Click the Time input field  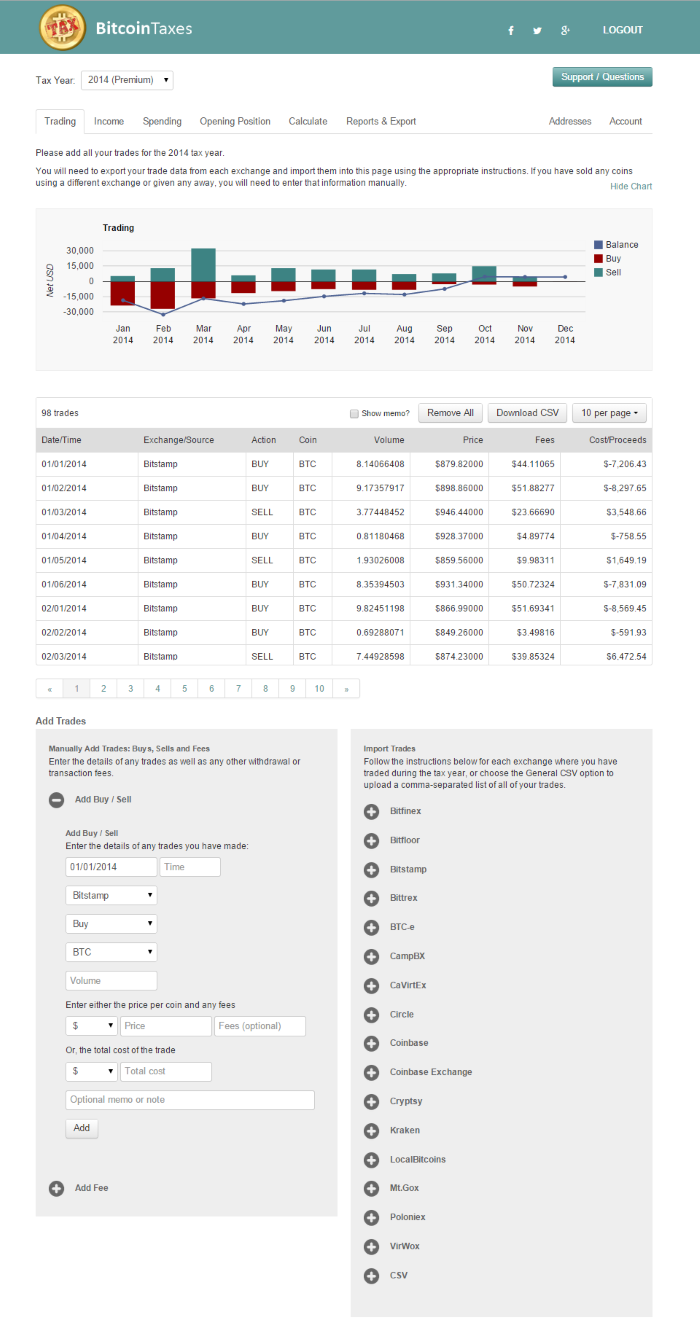coord(190,867)
